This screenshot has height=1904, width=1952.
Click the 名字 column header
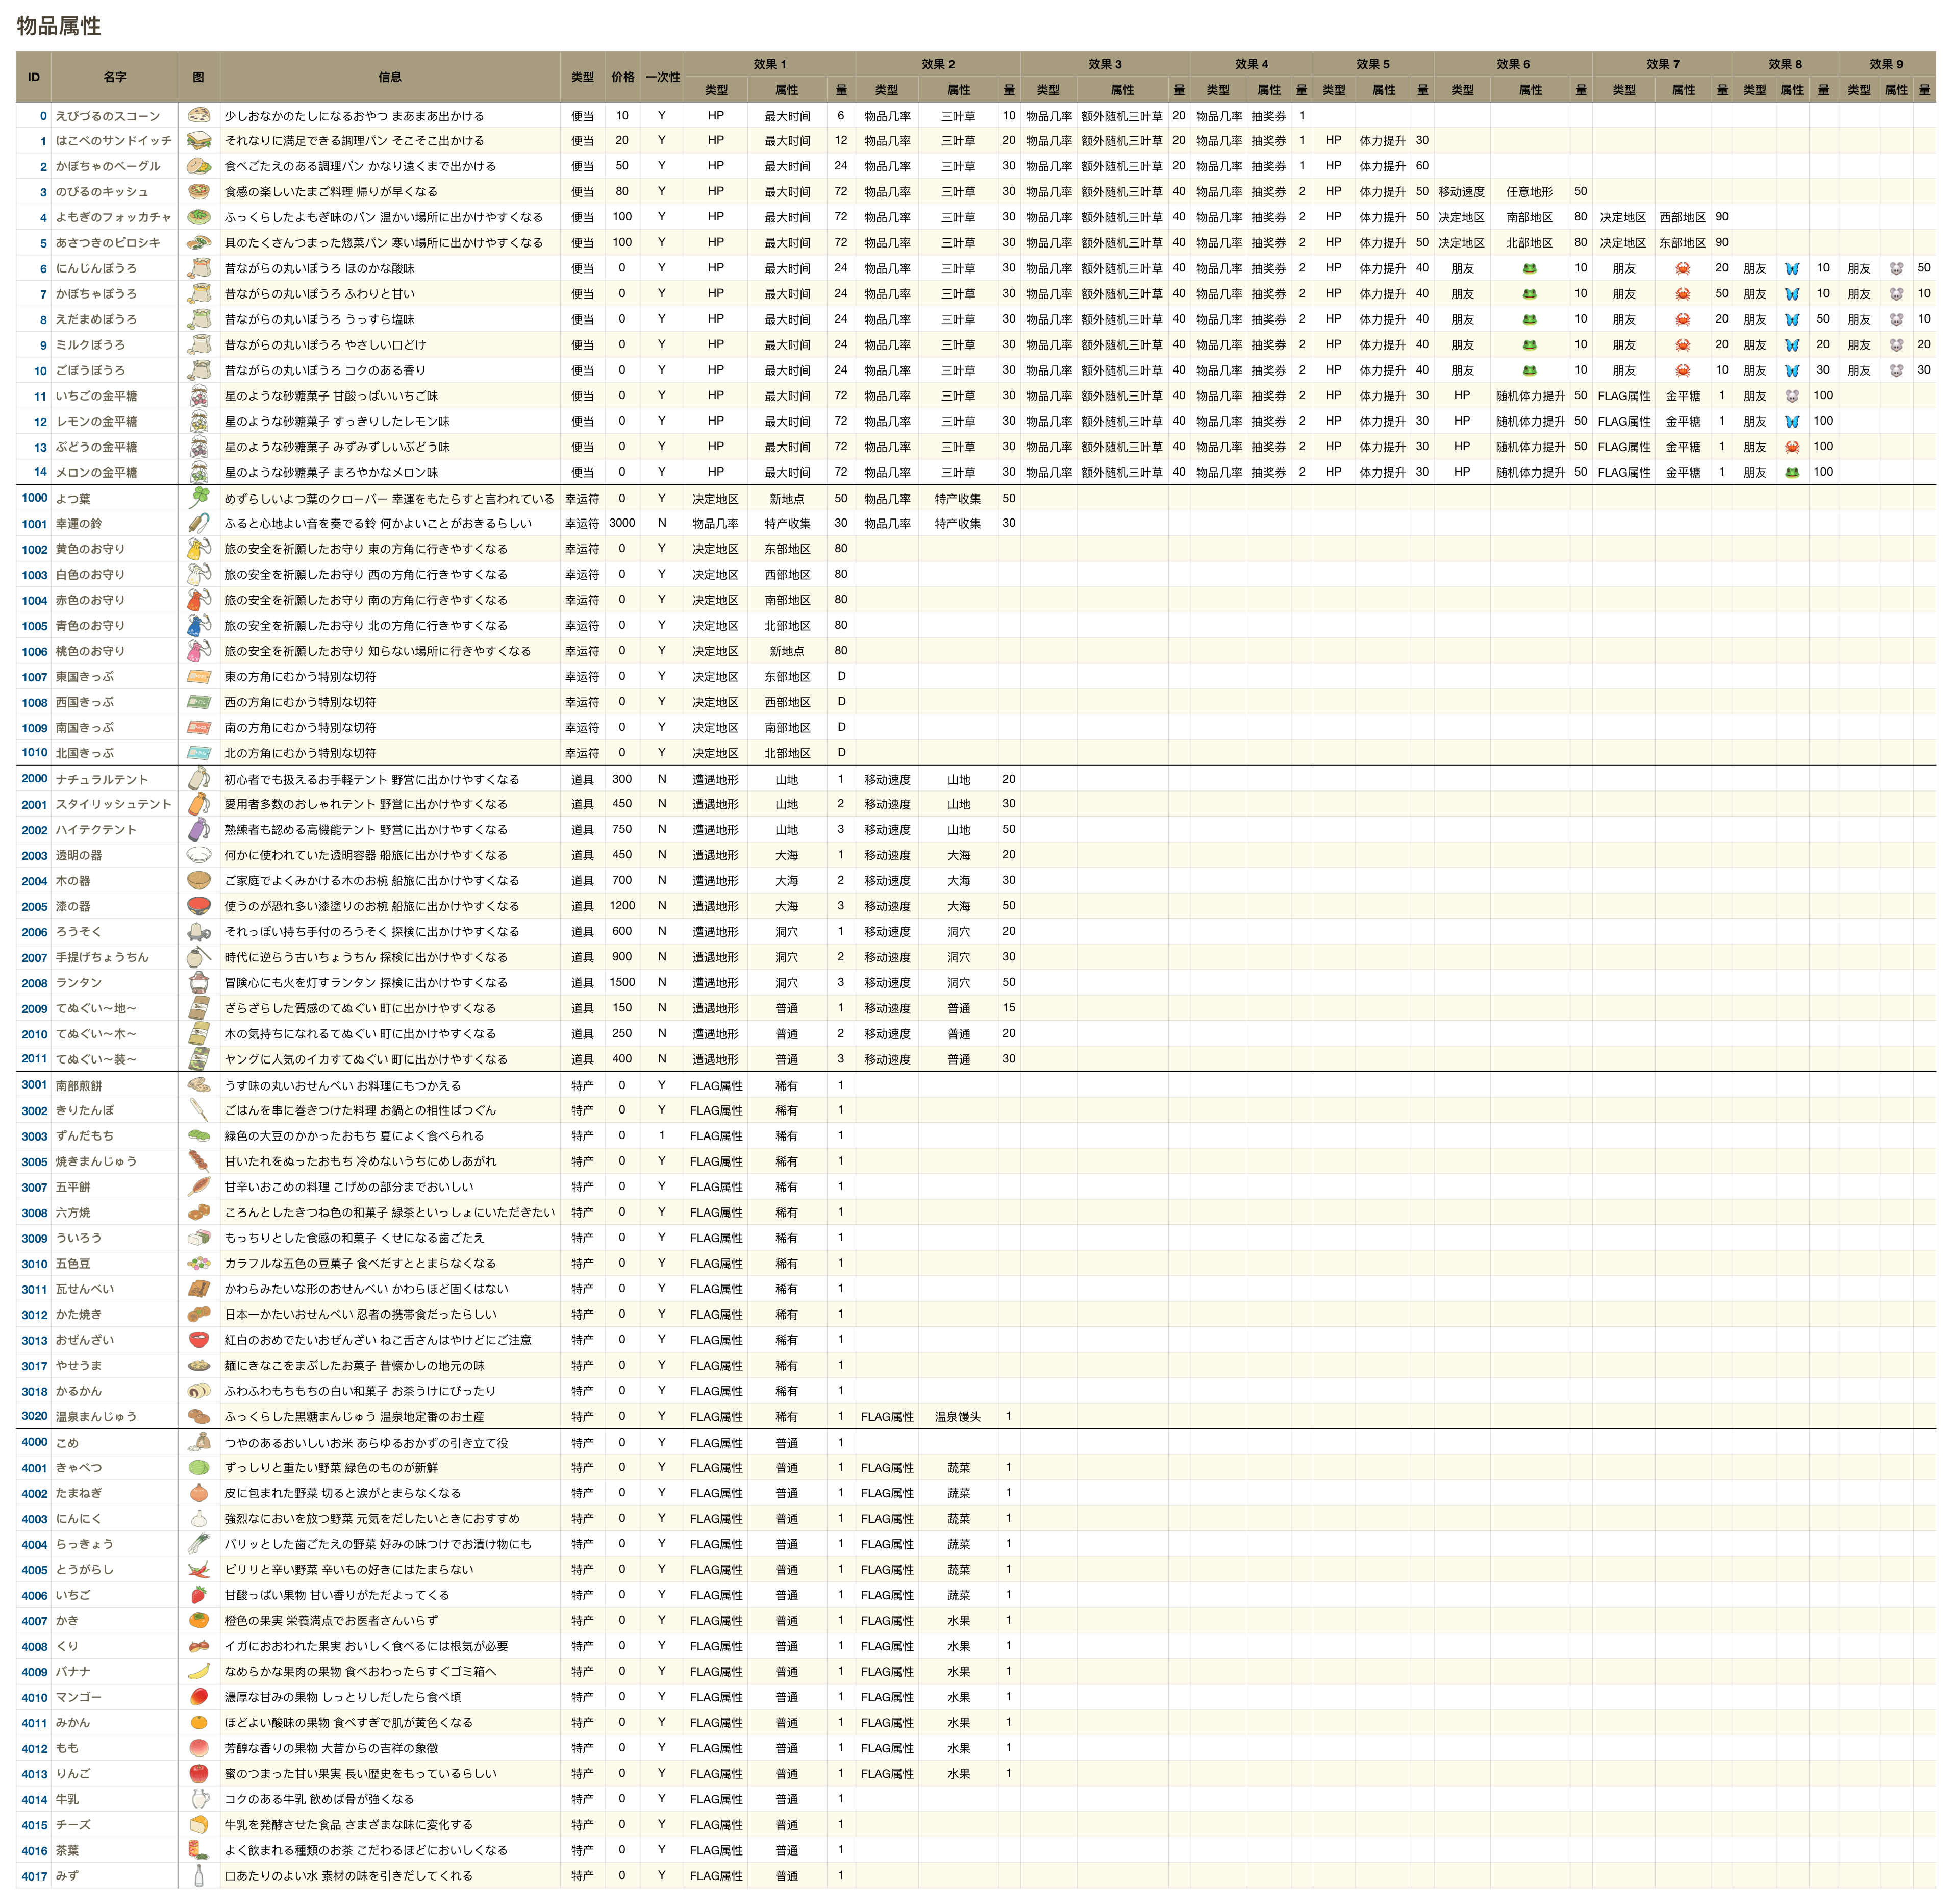click(115, 77)
